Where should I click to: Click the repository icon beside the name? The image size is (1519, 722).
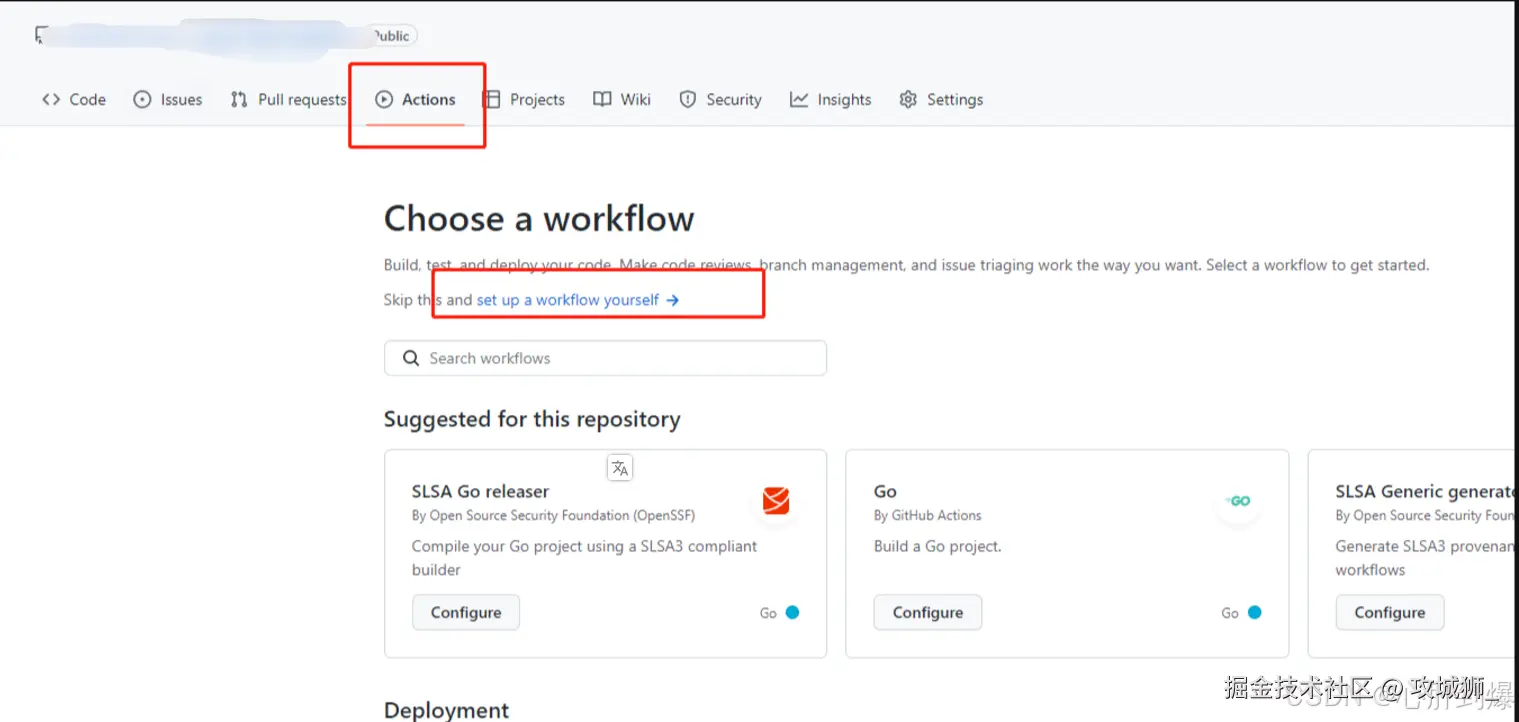(40, 35)
